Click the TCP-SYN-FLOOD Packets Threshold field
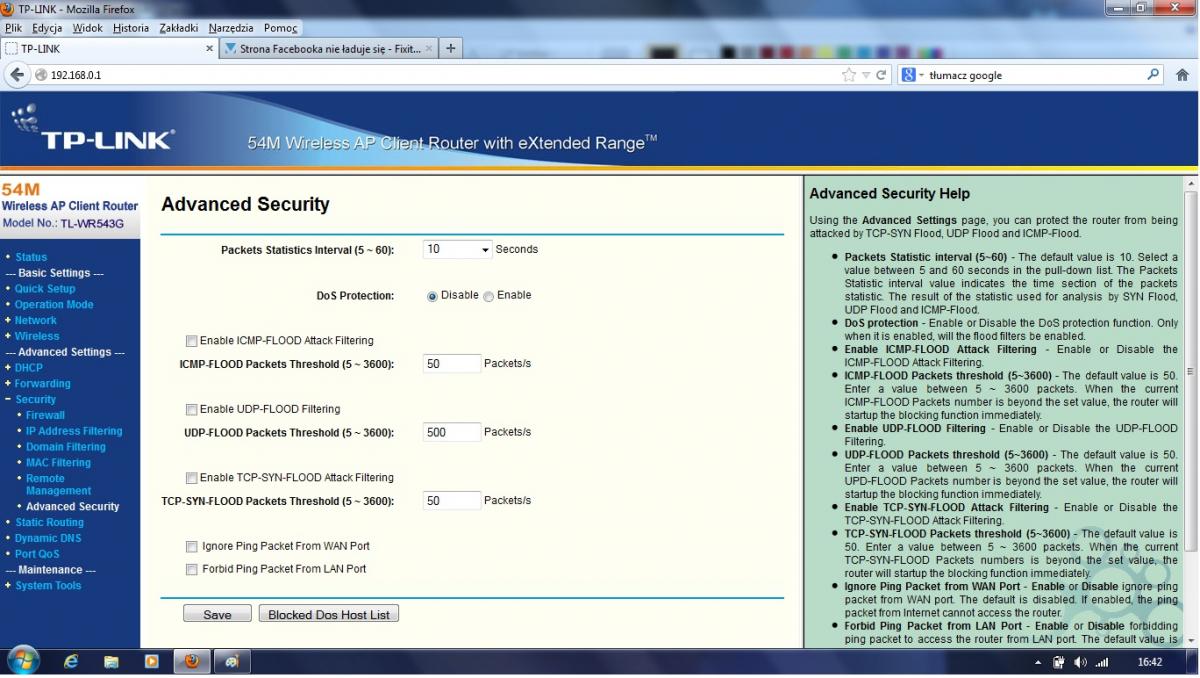 tap(452, 501)
